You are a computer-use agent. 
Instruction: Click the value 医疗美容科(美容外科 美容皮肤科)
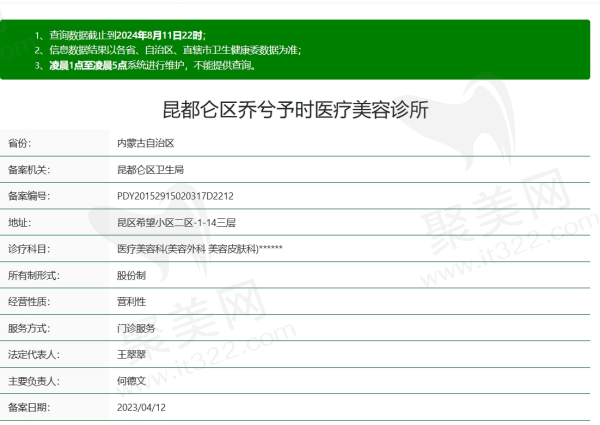[x=188, y=249]
